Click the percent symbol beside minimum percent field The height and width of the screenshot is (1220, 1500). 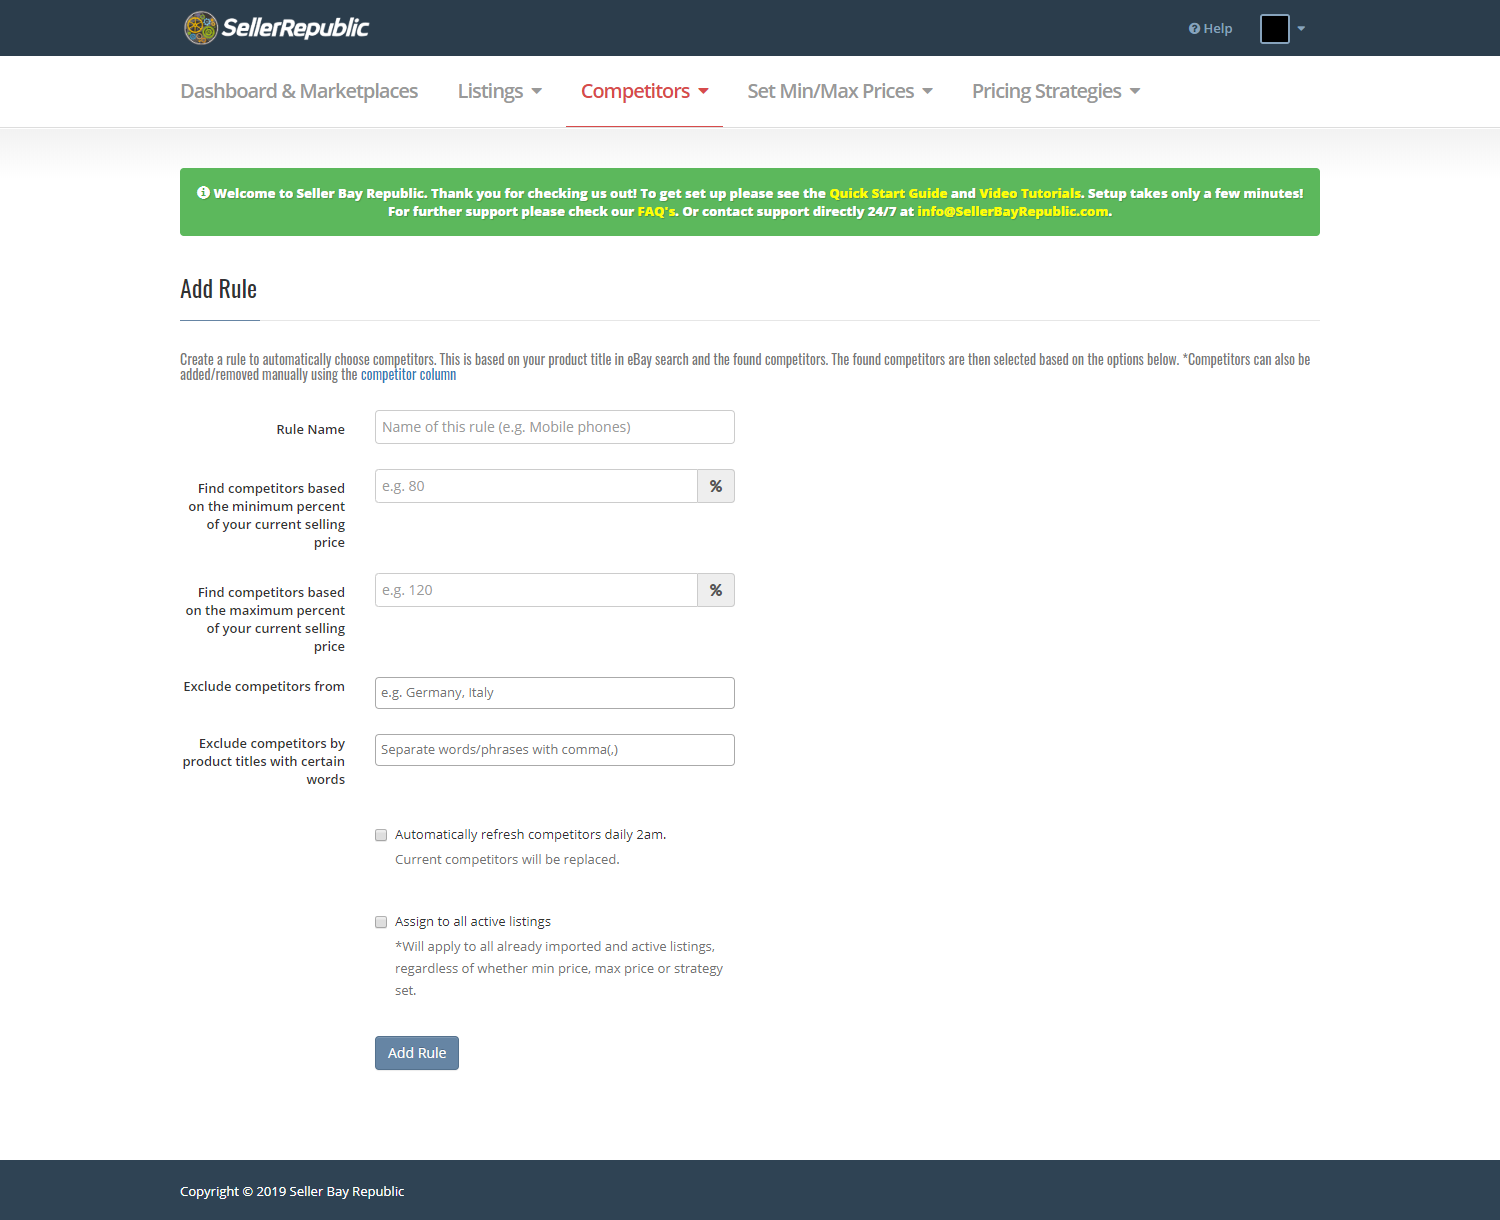716,487
